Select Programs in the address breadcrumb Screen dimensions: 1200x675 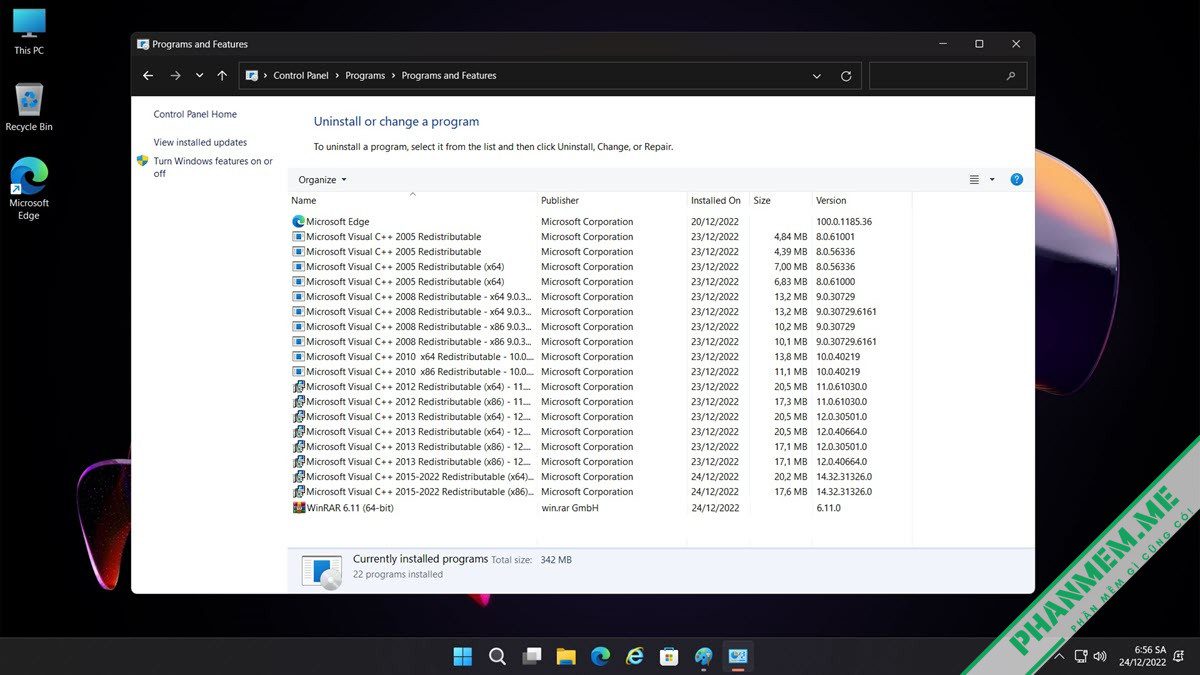point(365,76)
